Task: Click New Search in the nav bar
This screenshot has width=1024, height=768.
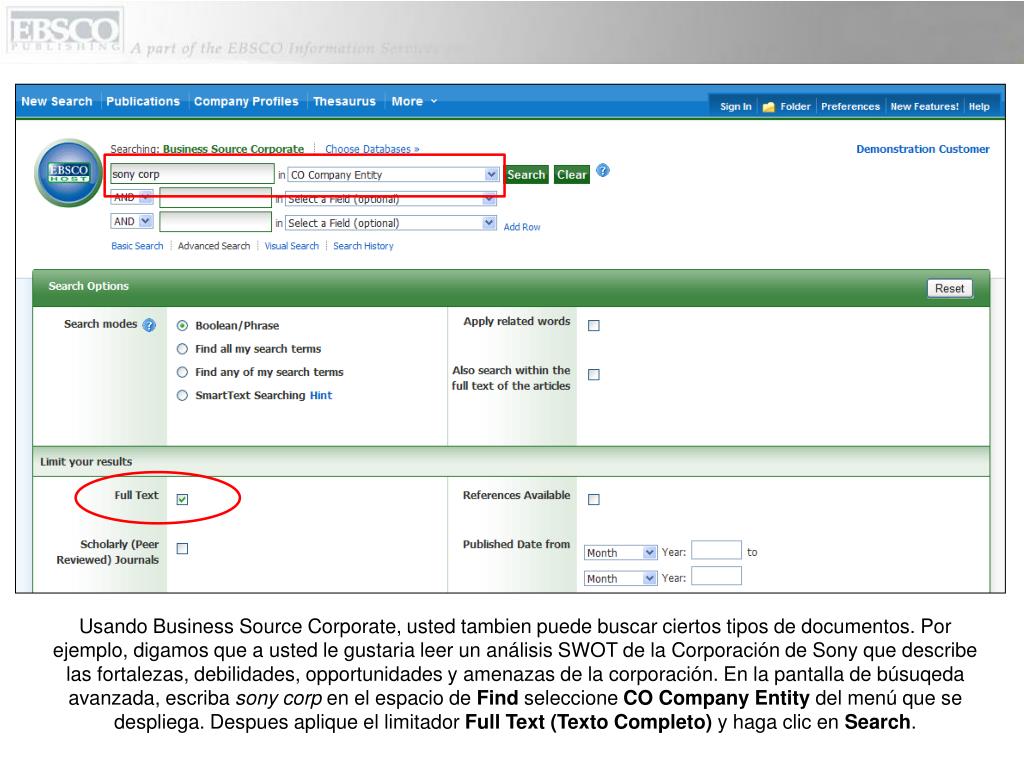Action: point(57,101)
